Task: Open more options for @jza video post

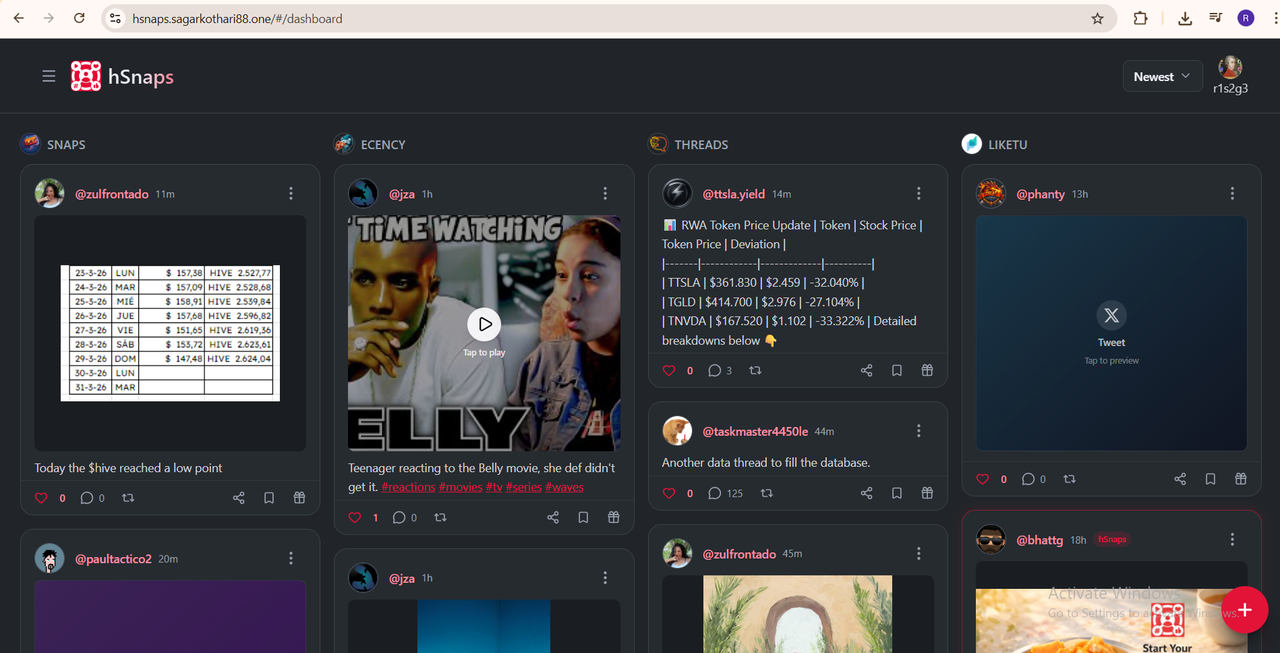Action: tap(605, 193)
